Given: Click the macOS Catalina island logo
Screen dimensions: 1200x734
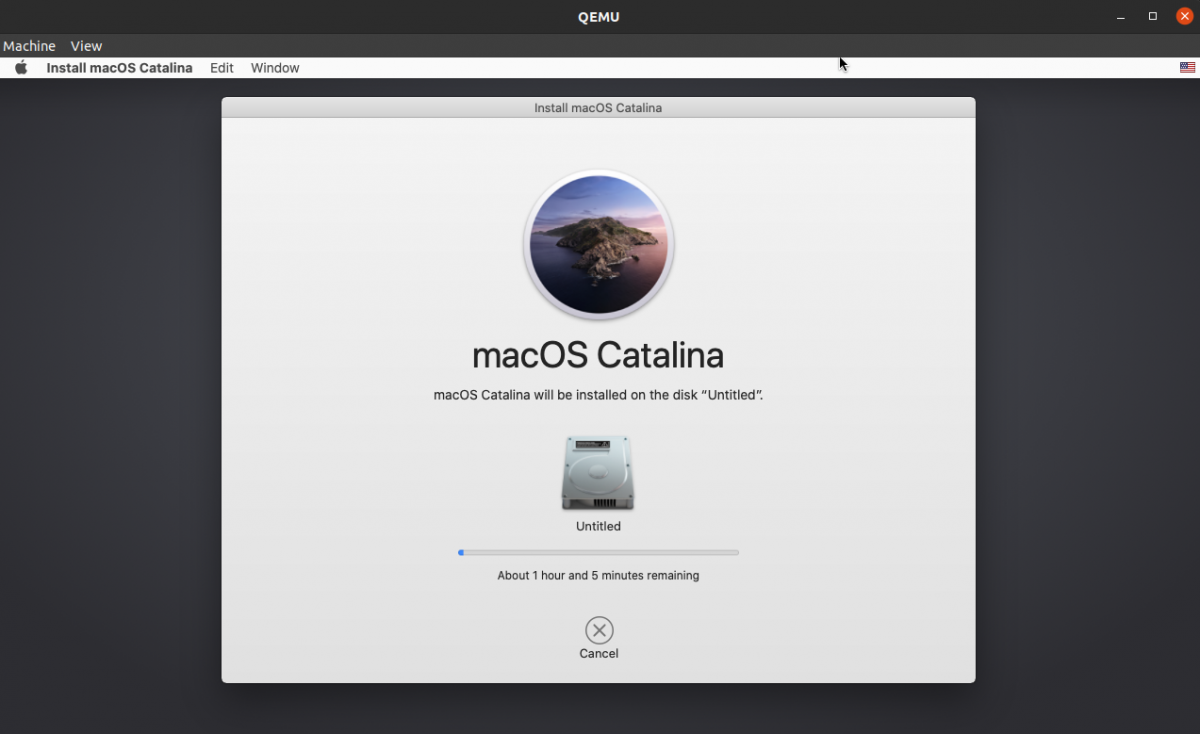Looking at the screenshot, I should tap(598, 244).
